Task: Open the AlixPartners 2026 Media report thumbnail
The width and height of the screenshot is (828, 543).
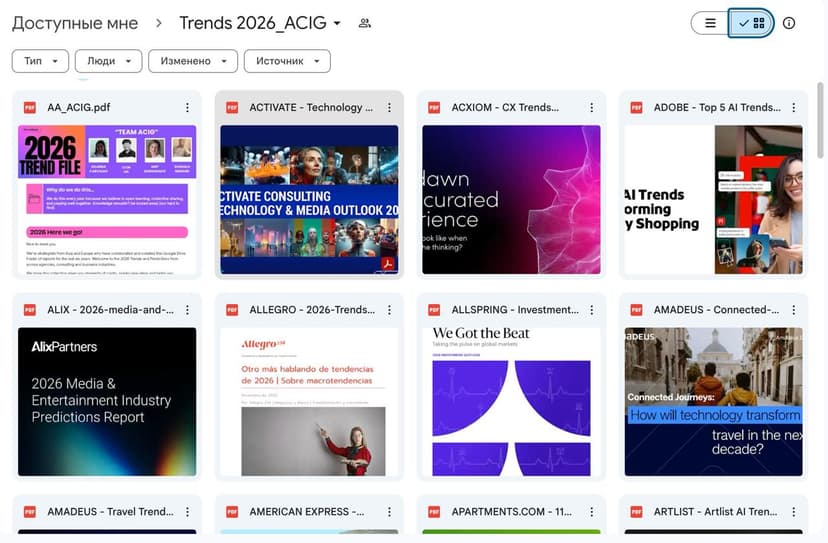Action: click(x=107, y=401)
